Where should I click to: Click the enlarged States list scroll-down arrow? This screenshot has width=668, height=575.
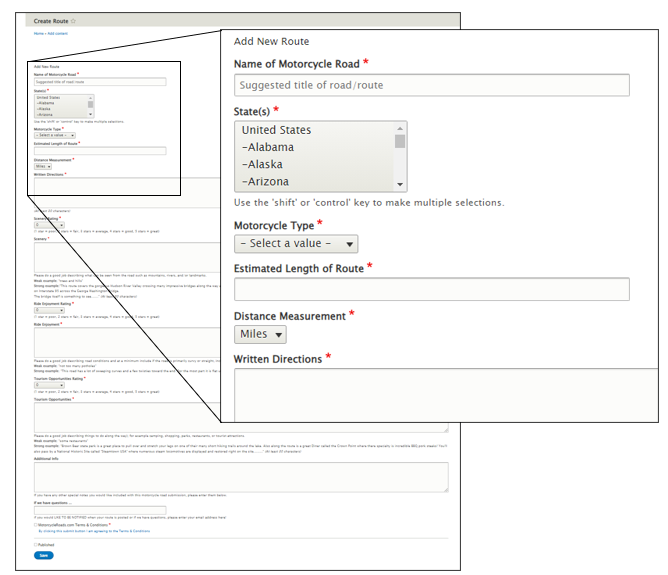[x=401, y=184]
